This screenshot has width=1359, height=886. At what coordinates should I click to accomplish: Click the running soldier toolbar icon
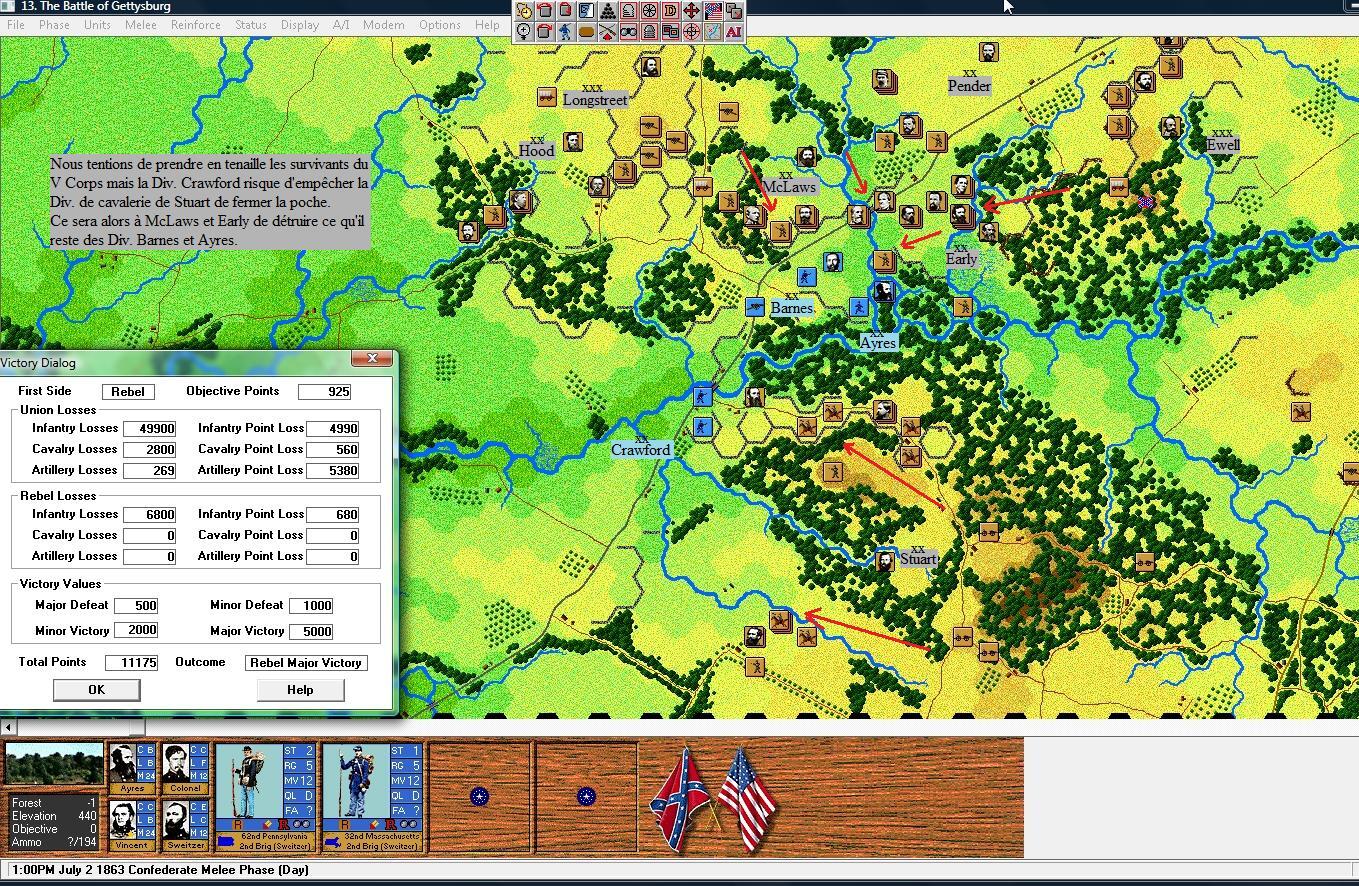[x=565, y=32]
